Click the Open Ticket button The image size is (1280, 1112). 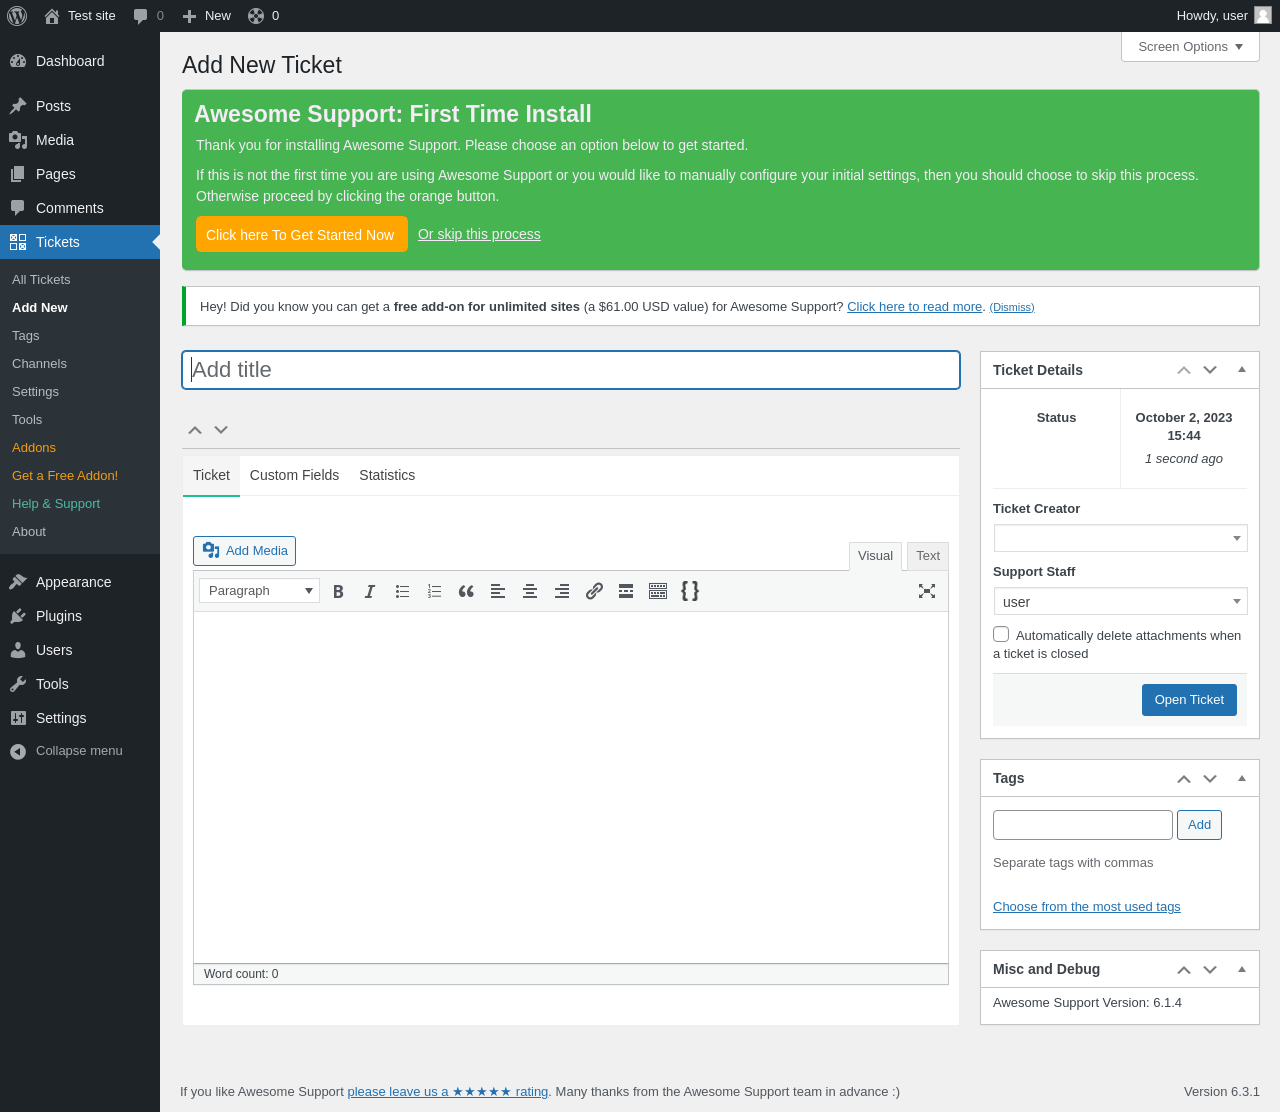tap(1189, 700)
